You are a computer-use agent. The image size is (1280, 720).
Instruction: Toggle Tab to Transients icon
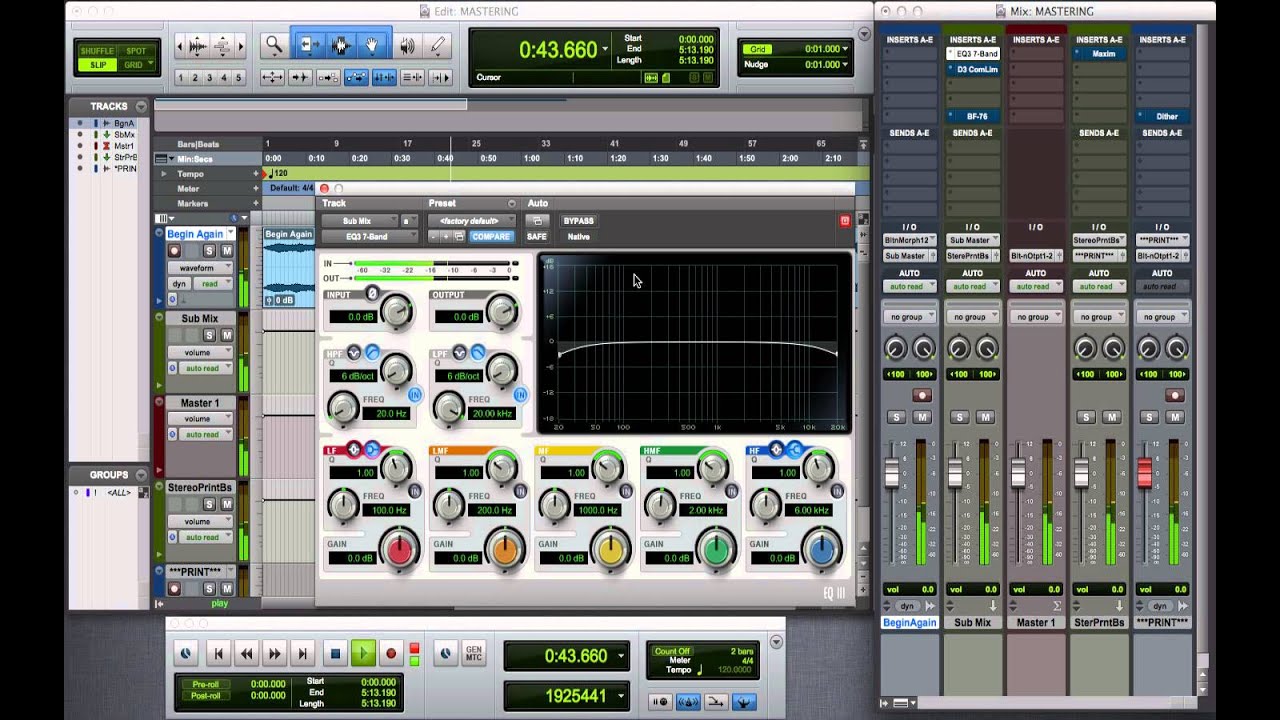(300, 77)
